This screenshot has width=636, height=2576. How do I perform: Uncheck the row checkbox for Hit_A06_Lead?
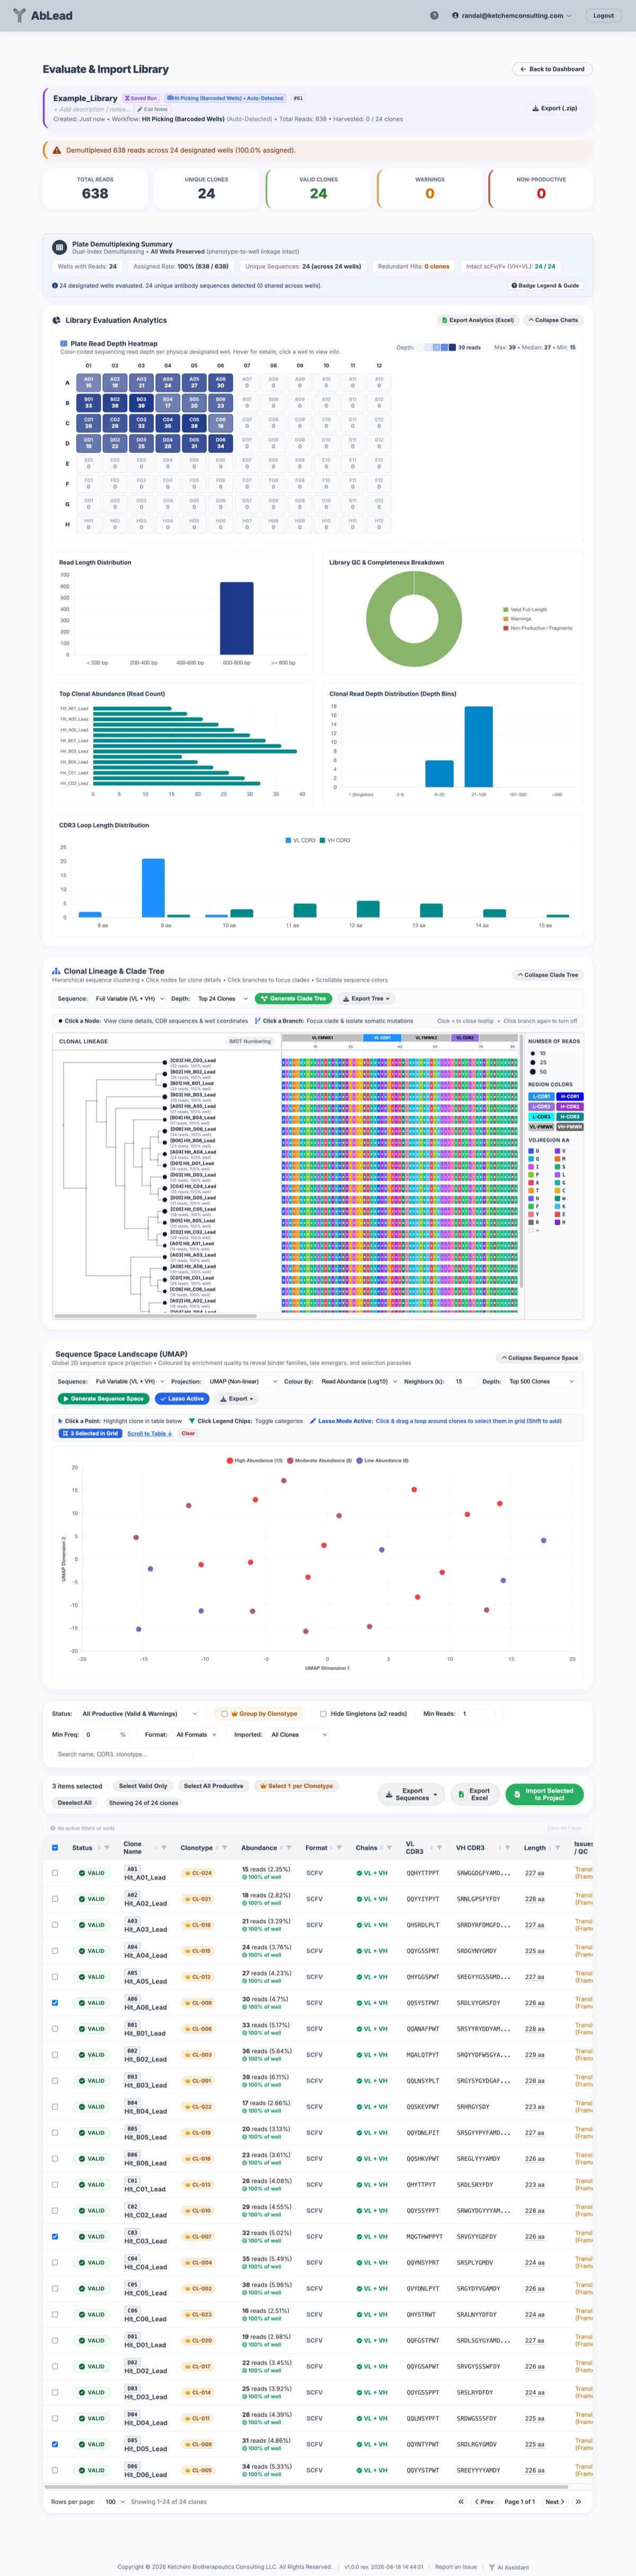pyautogui.click(x=54, y=2003)
